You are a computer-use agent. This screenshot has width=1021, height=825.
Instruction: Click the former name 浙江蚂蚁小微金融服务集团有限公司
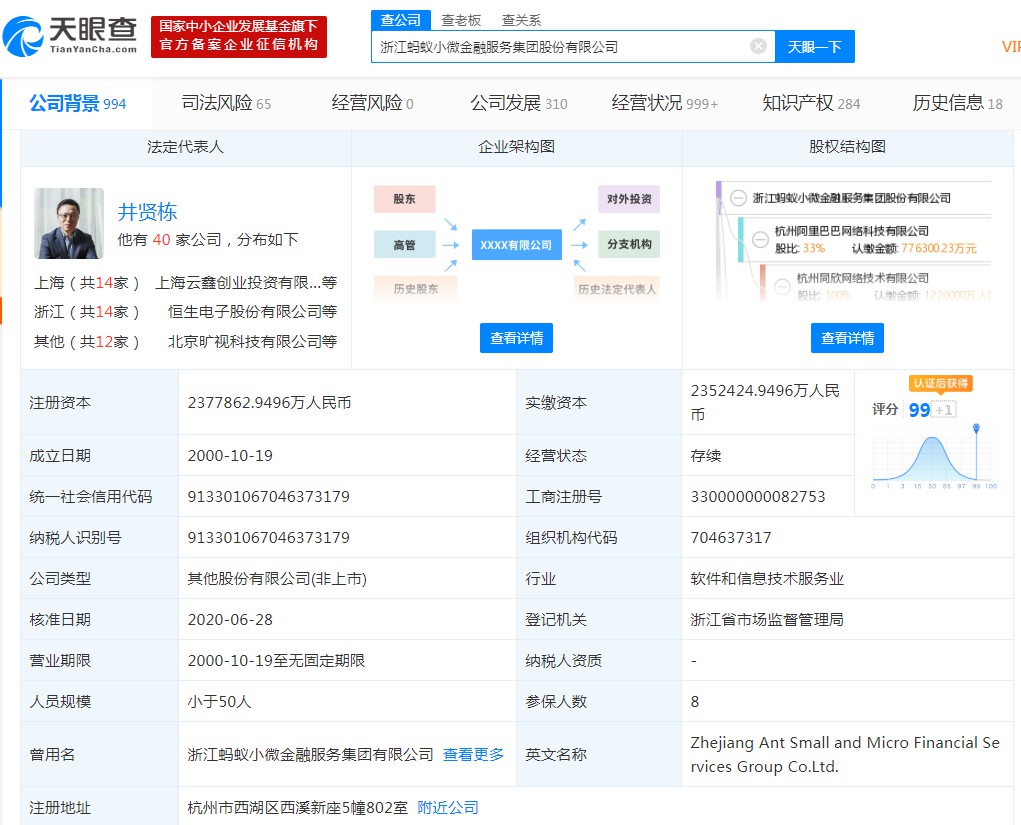pyautogui.click(x=311, y=754)
